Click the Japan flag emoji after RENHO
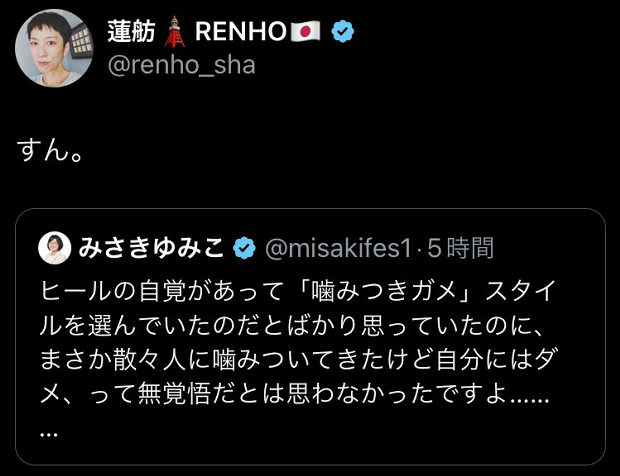The width and height of the screenshot is (620, 476). 303,33
